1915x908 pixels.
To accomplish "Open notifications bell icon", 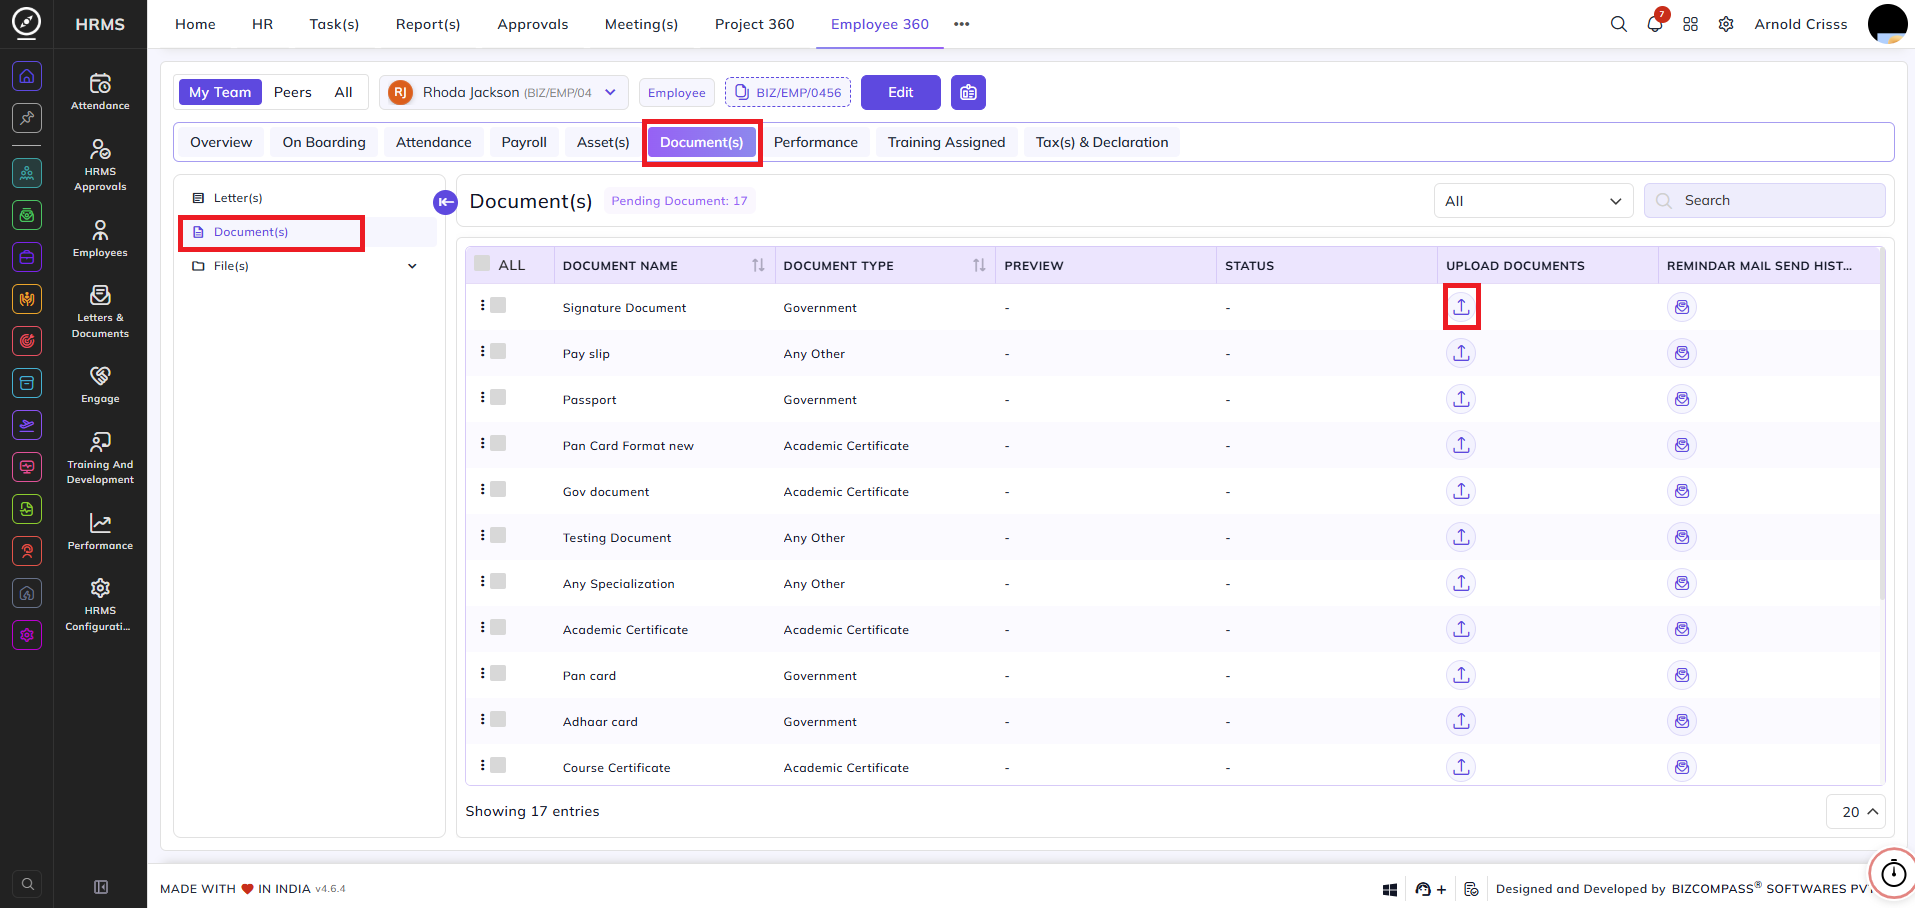I will [x=1655, y=24].
